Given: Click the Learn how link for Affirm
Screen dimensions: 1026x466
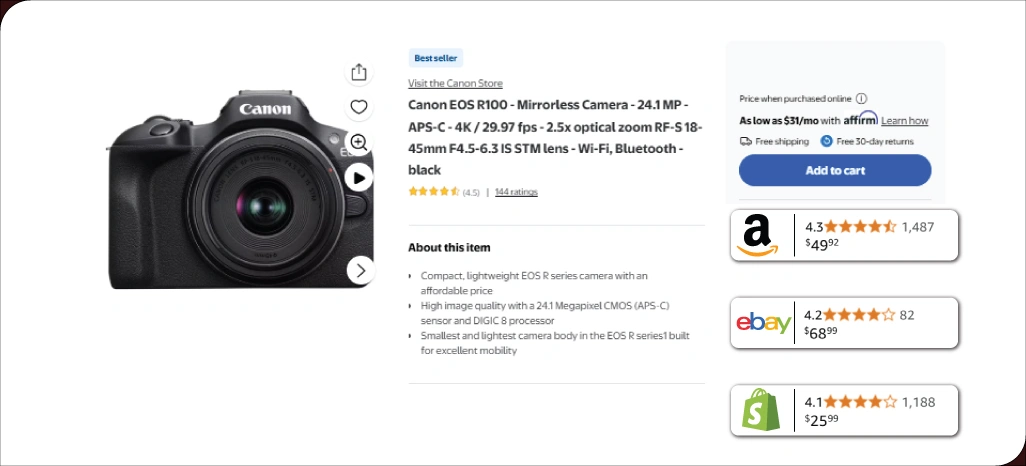Looking at the screenshot, I should pyautogui.click(x=904, y=121).
